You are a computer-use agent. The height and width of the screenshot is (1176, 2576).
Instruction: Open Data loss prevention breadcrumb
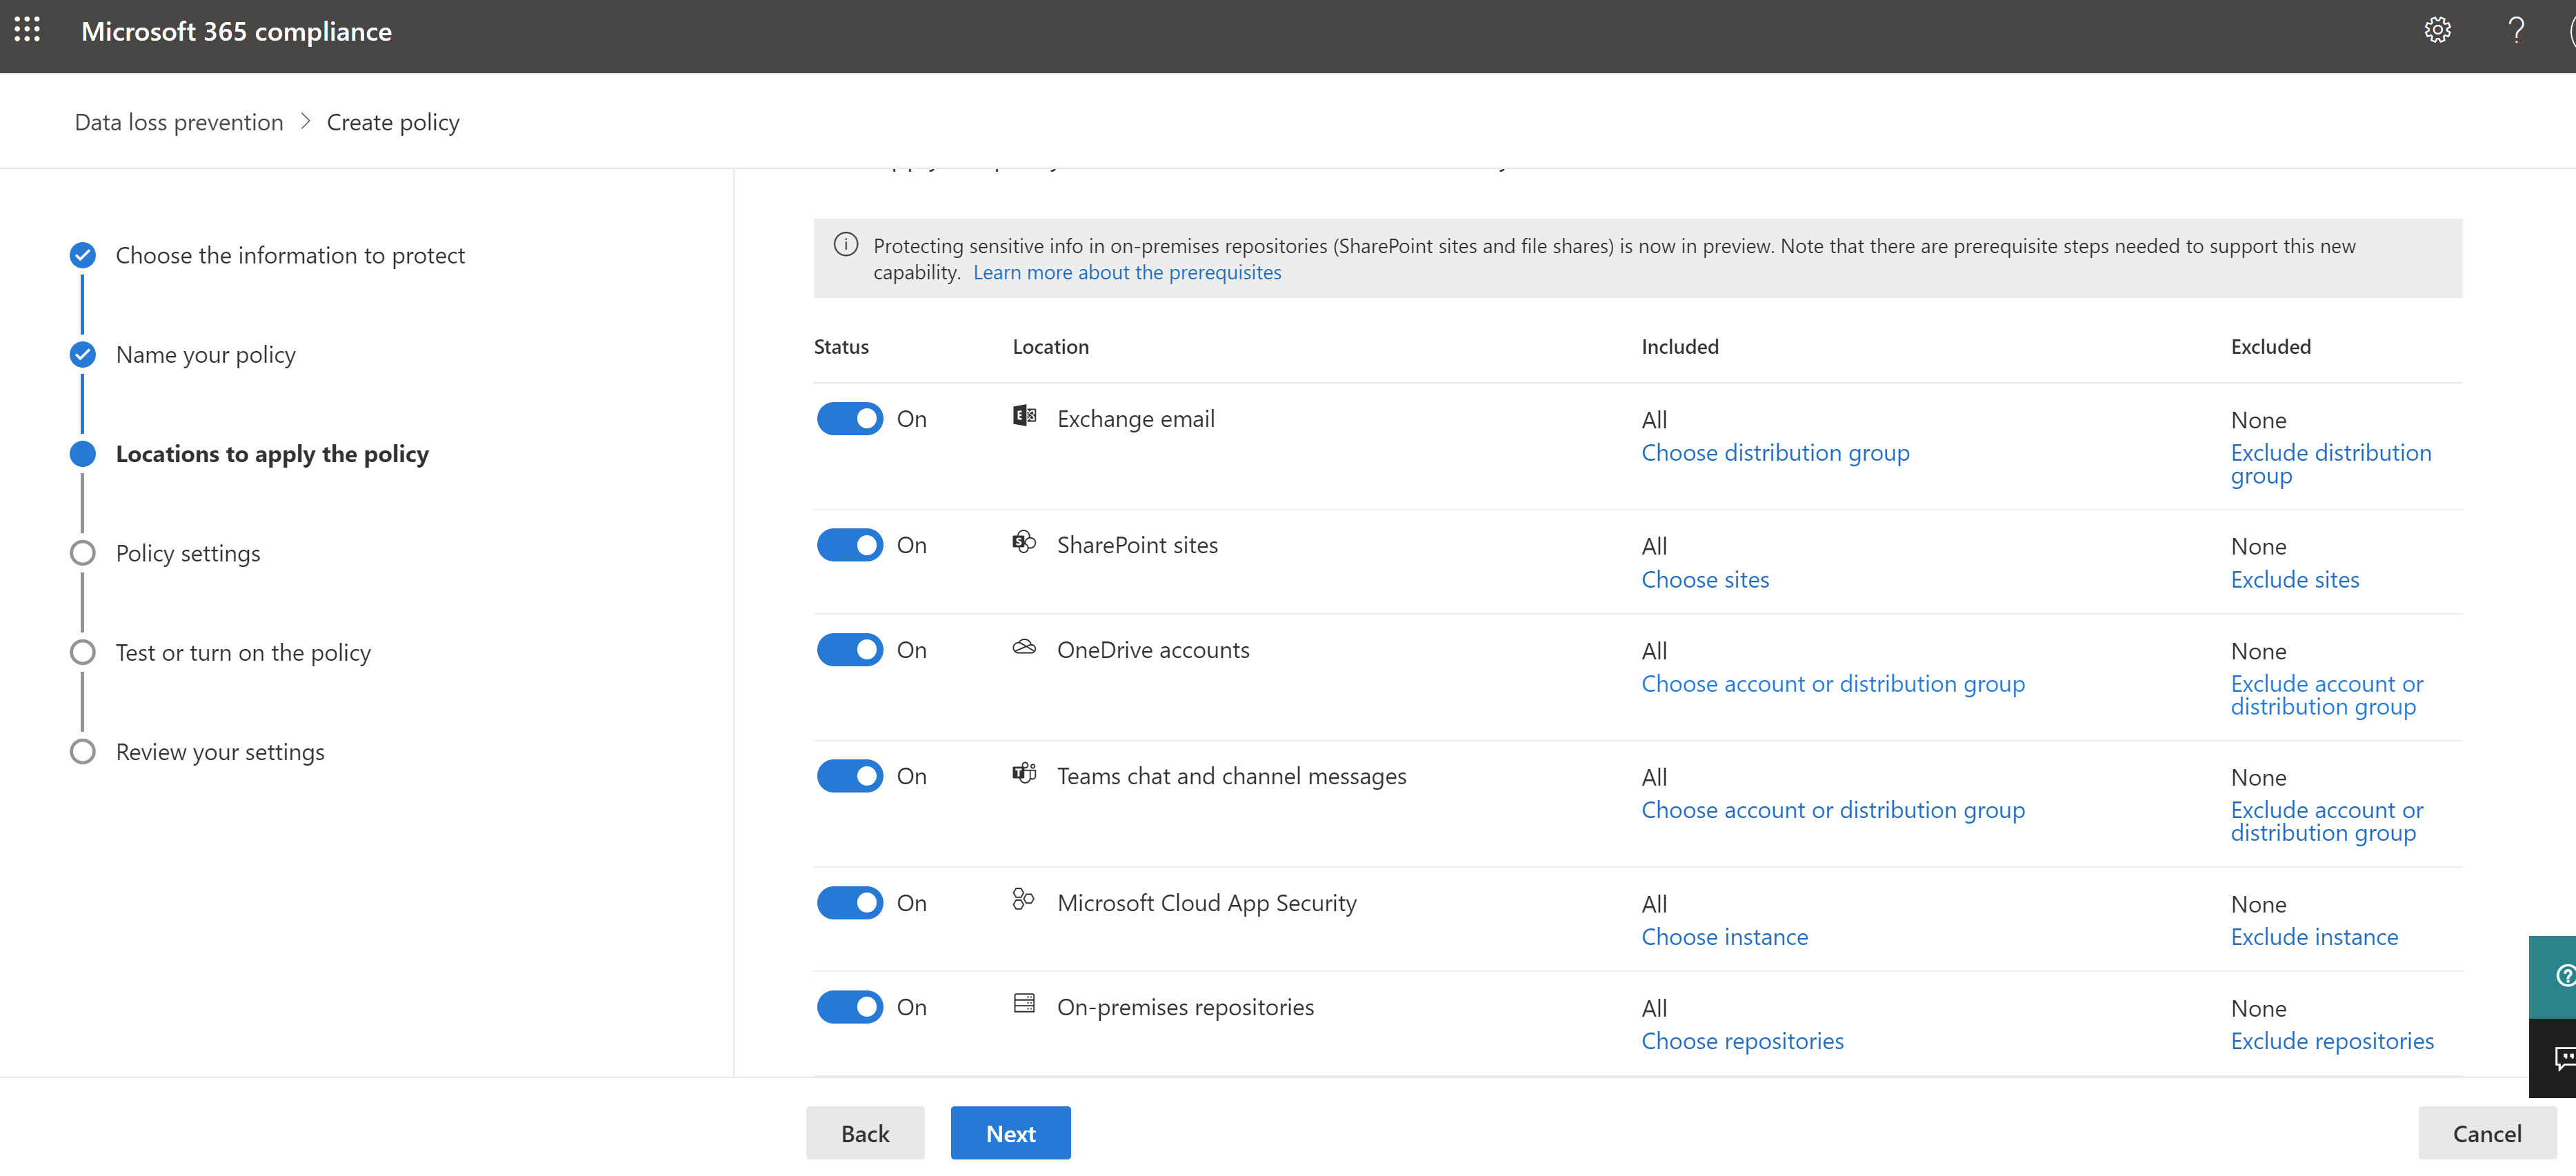pos(179,122)
